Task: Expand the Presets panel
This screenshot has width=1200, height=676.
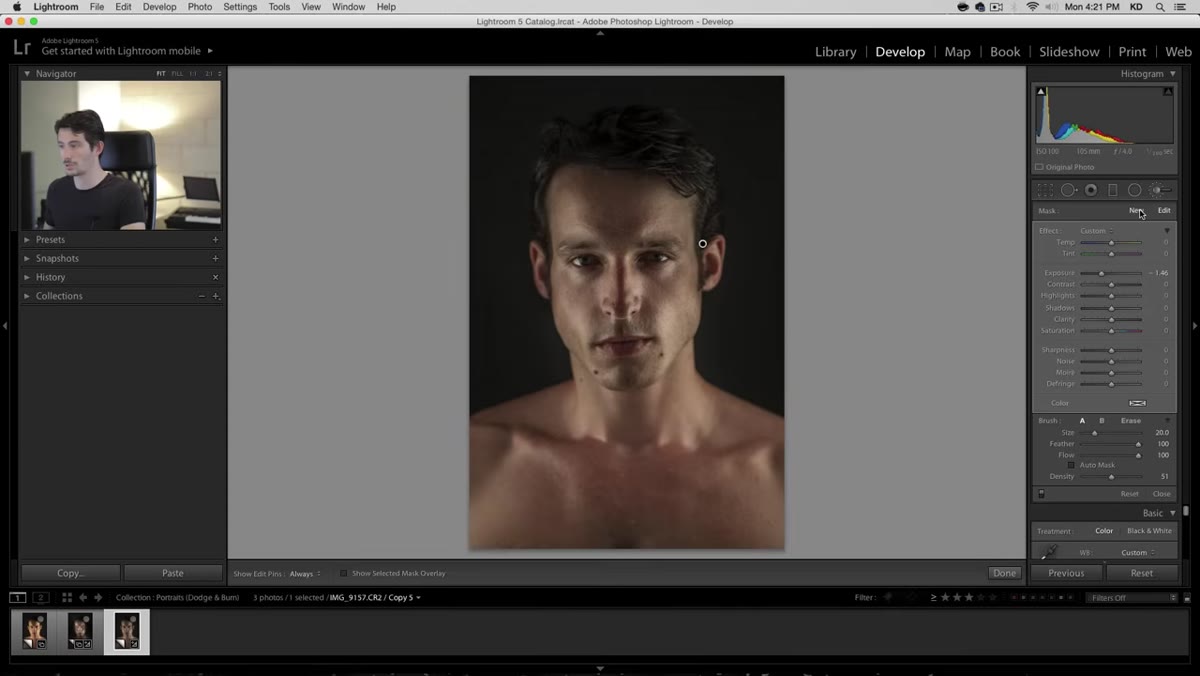Action: tap(27, 240)
